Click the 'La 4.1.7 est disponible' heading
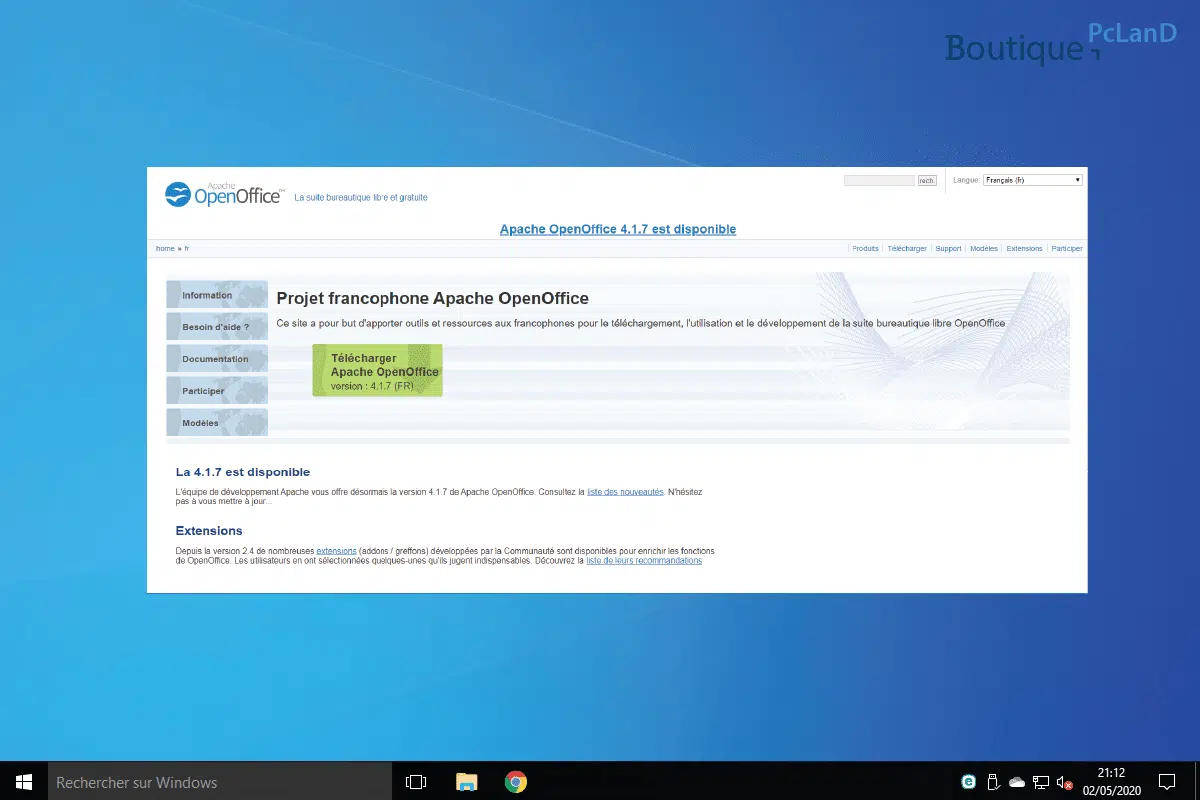 [x=243, y=472]
